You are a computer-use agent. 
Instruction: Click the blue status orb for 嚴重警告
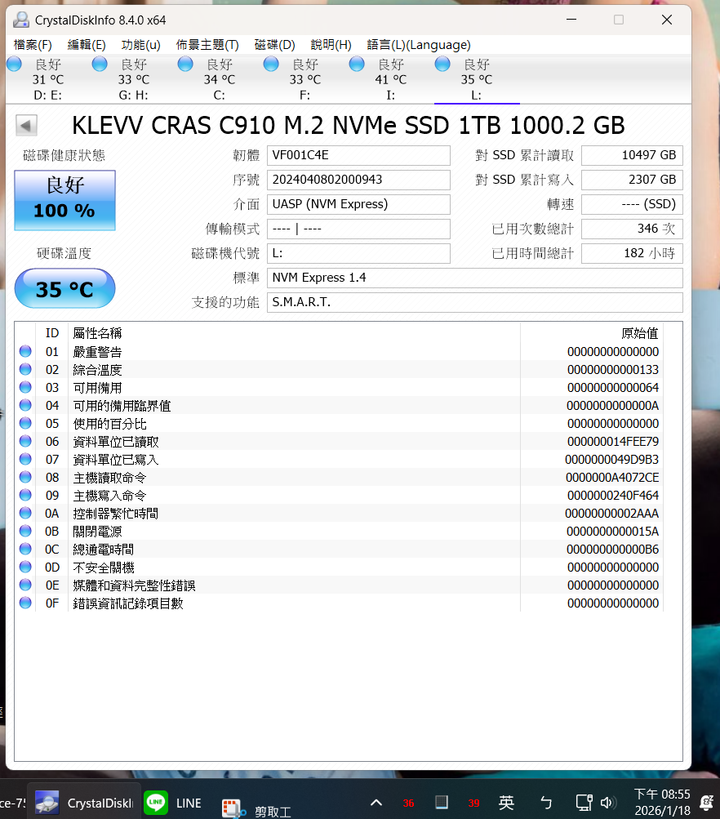point(26,352)
